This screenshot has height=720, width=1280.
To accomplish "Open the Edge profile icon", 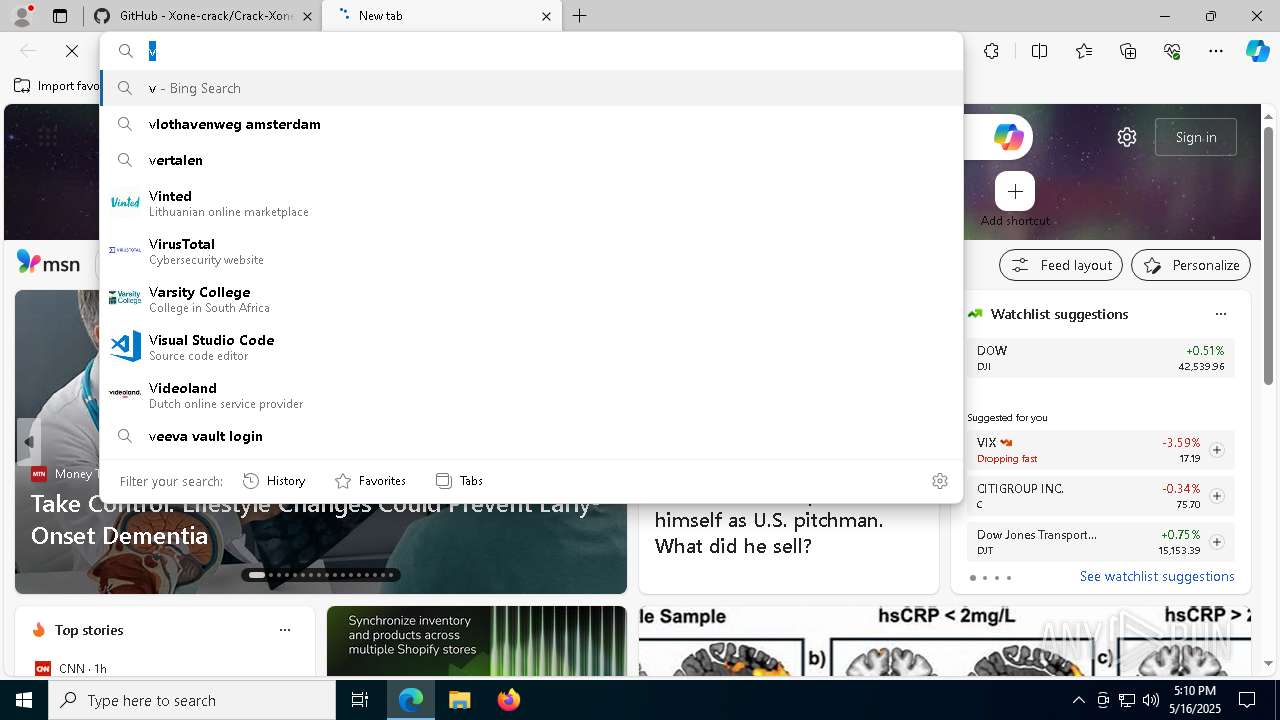I will coord(22,16).
